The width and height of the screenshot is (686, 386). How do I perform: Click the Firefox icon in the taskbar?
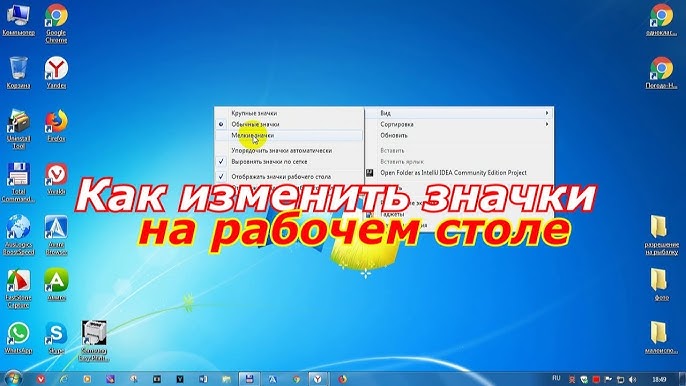pos(342,379)
